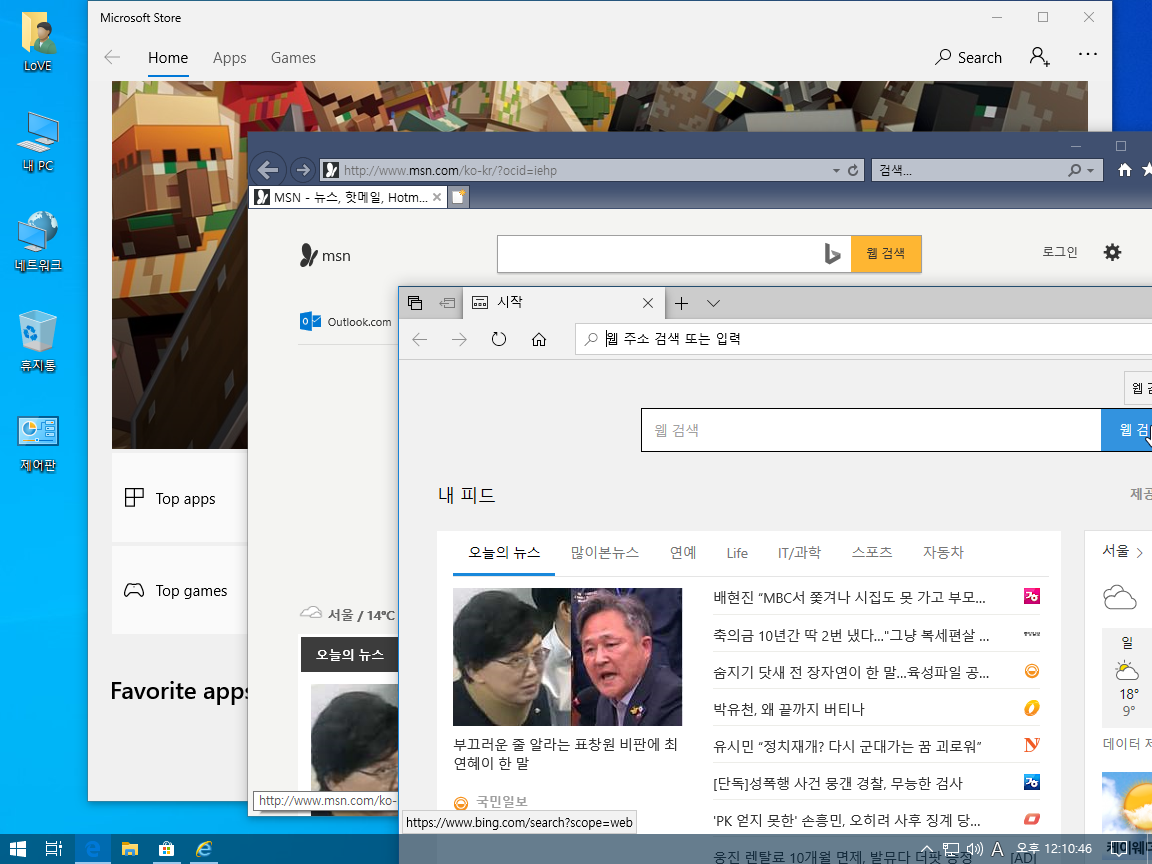Select the Life feed tab
The height and width of the screenshot is (864, 1152).
tap(737, 553)
